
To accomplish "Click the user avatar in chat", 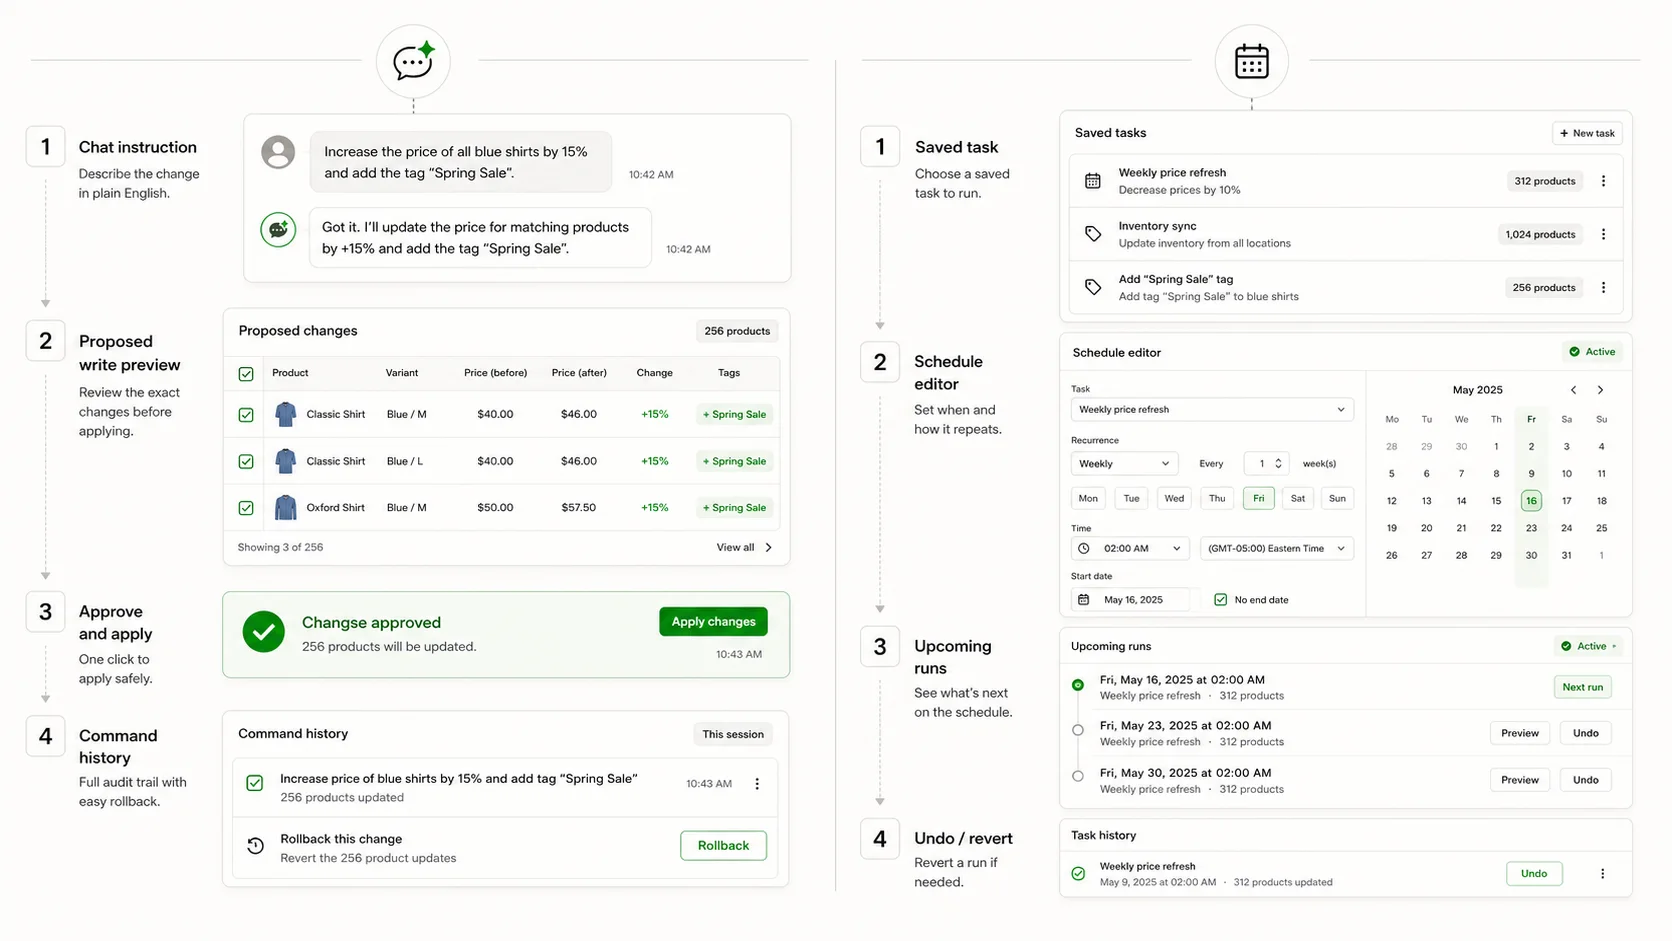I will (278, 152).
